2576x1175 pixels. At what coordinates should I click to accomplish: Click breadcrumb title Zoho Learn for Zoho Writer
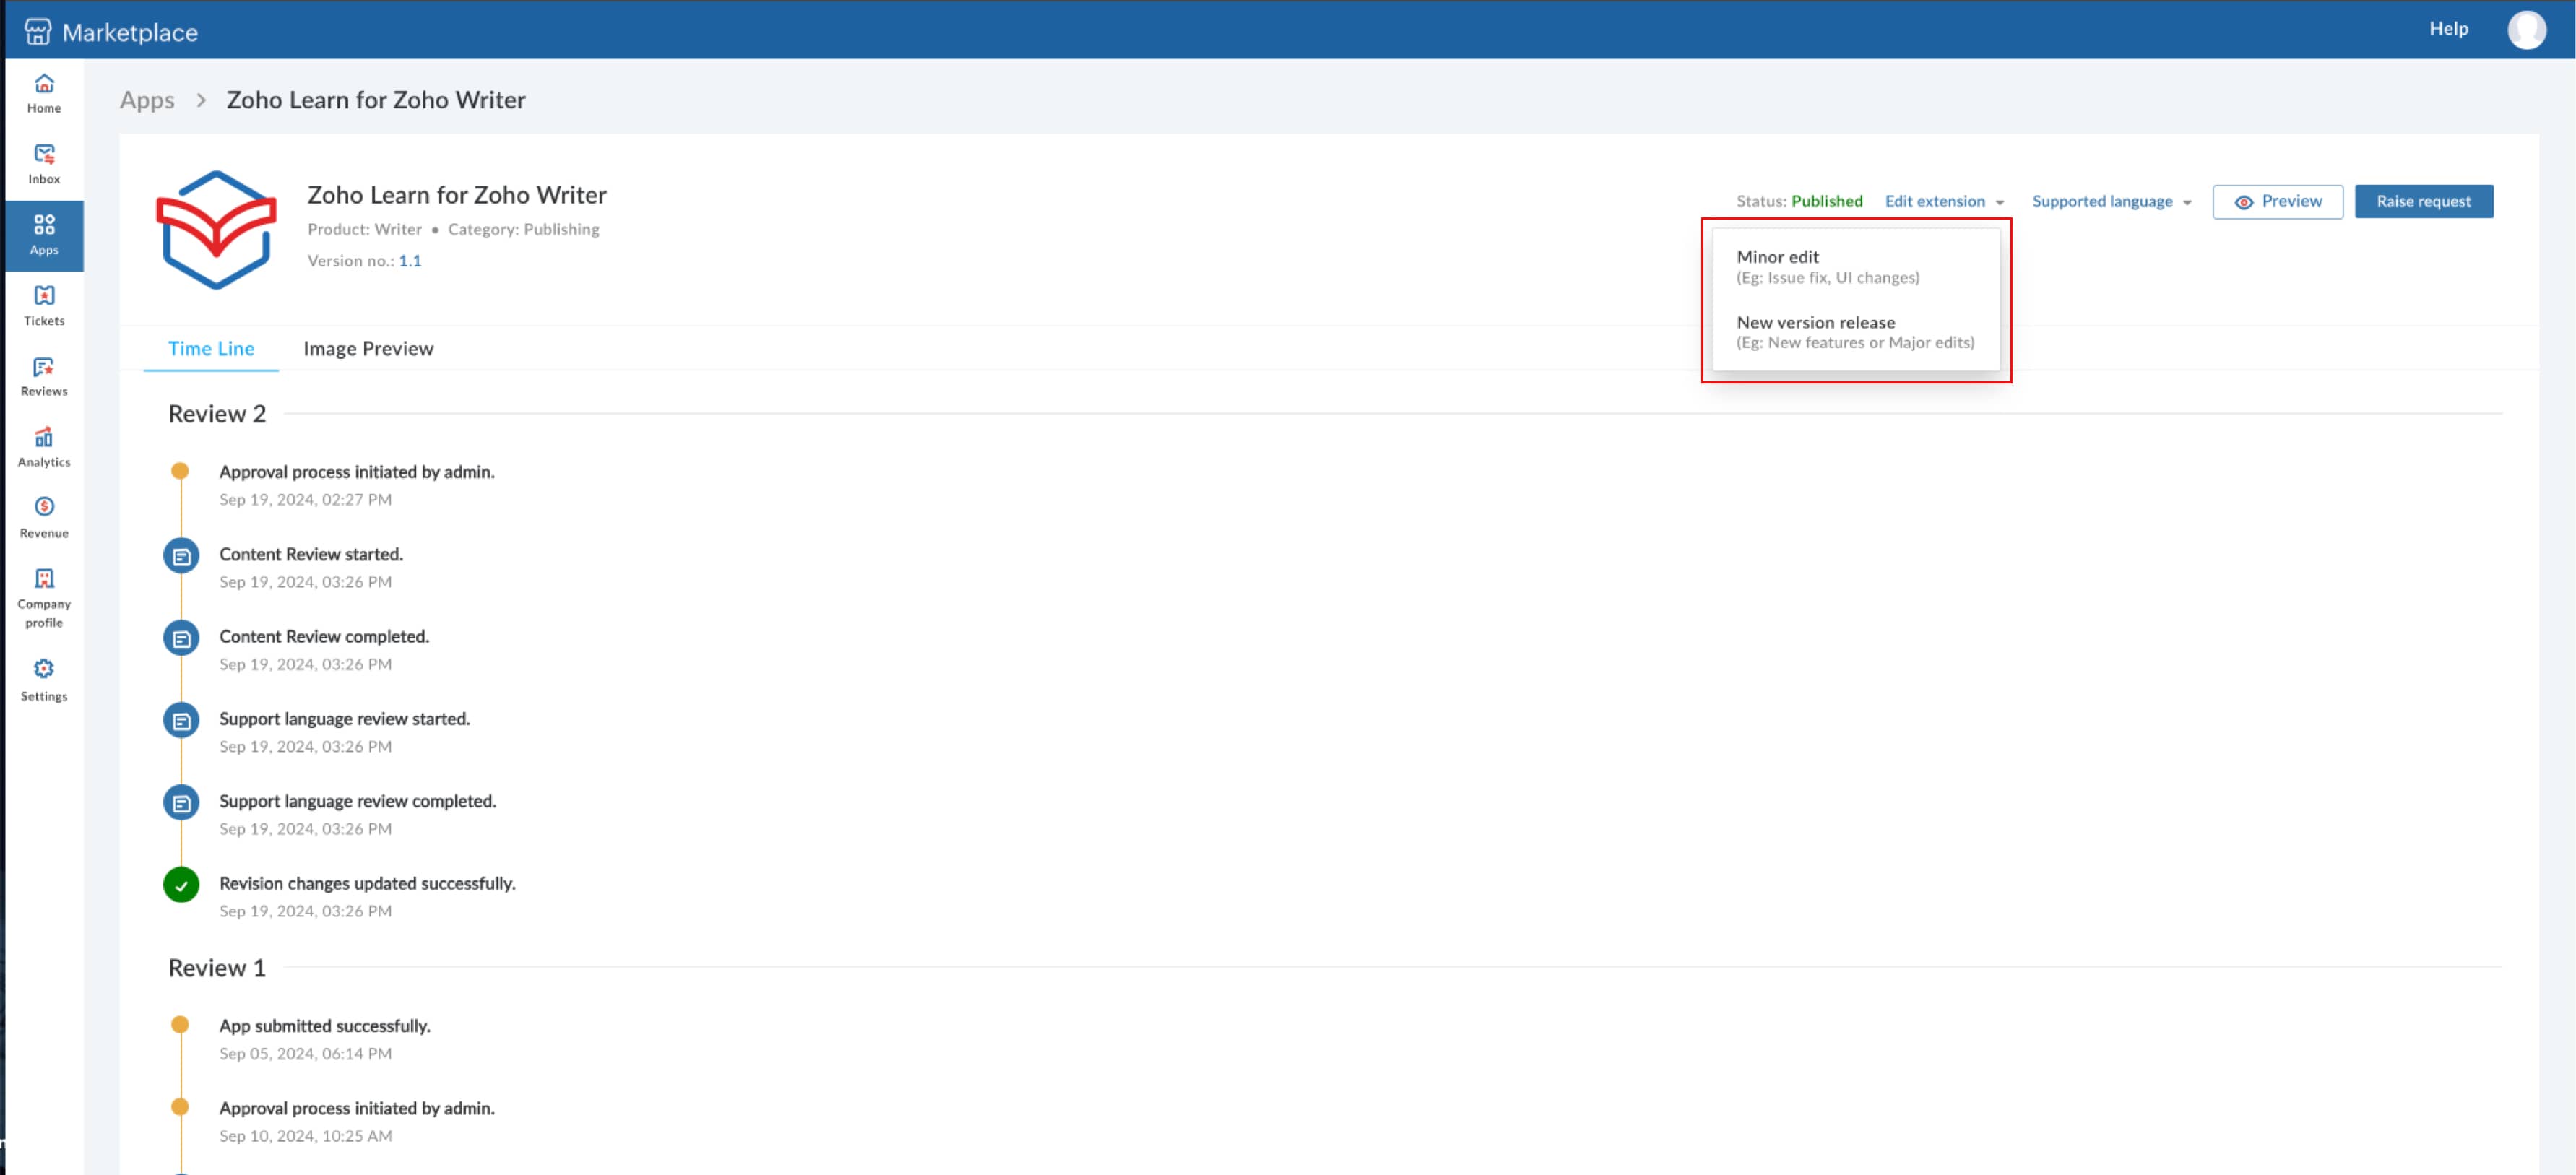[x=375, y=100]
